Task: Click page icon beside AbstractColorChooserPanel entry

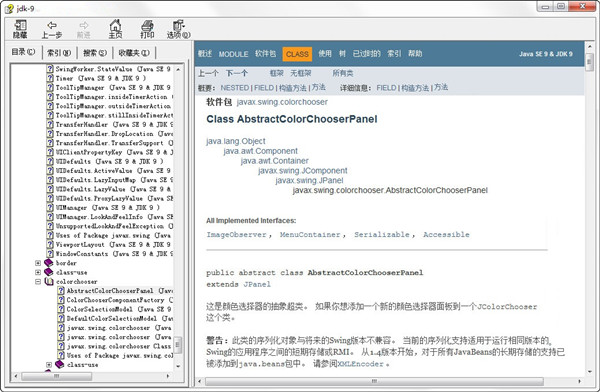Action: point(61,291)
